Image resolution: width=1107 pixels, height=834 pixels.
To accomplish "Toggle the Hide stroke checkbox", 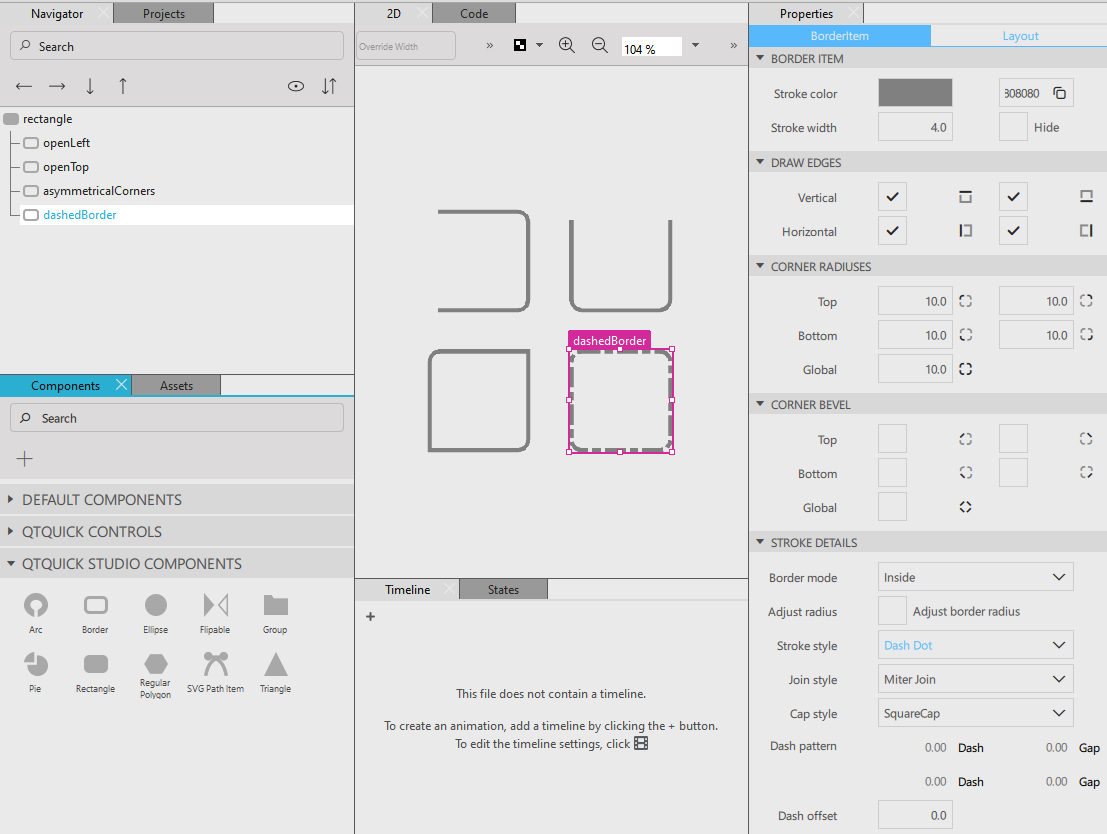I will pyautogui.click(x=1013, y=127).
